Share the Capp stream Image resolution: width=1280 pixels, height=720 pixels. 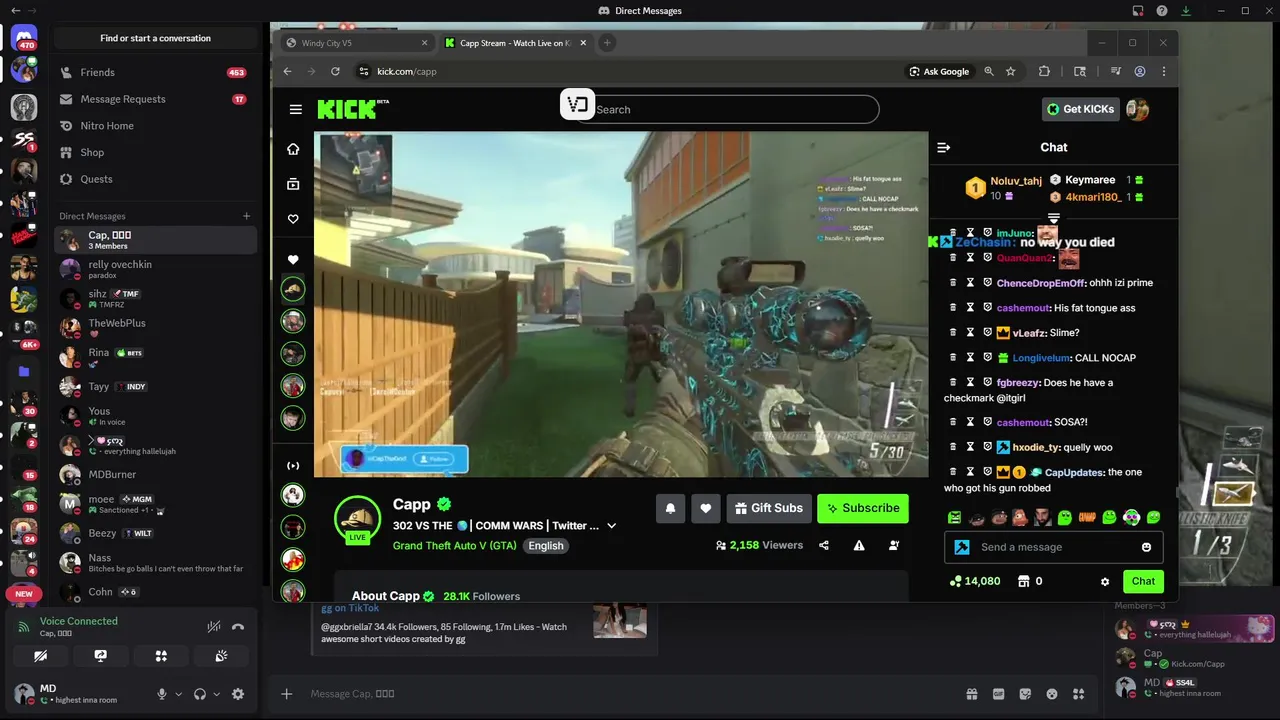[x=824, y=545]
